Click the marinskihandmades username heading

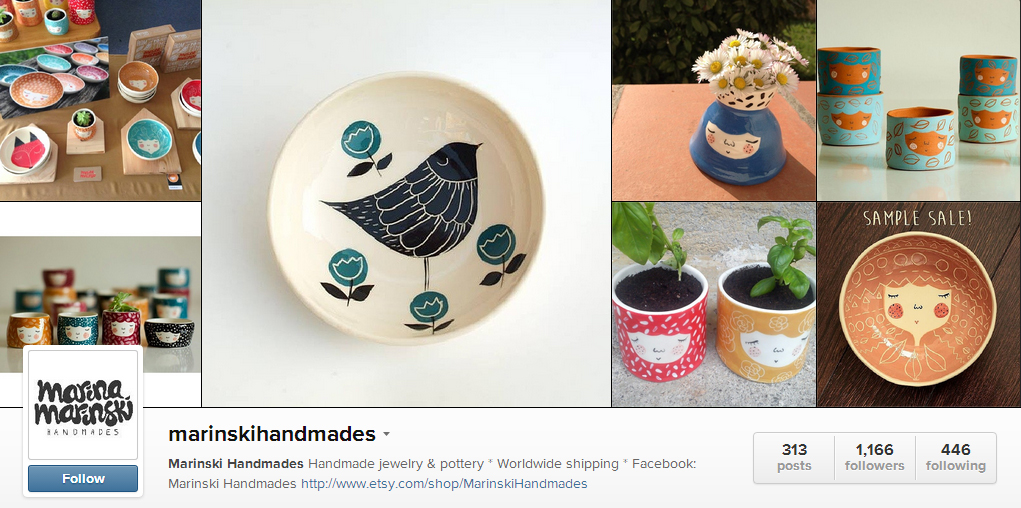[x=272, y=434]
